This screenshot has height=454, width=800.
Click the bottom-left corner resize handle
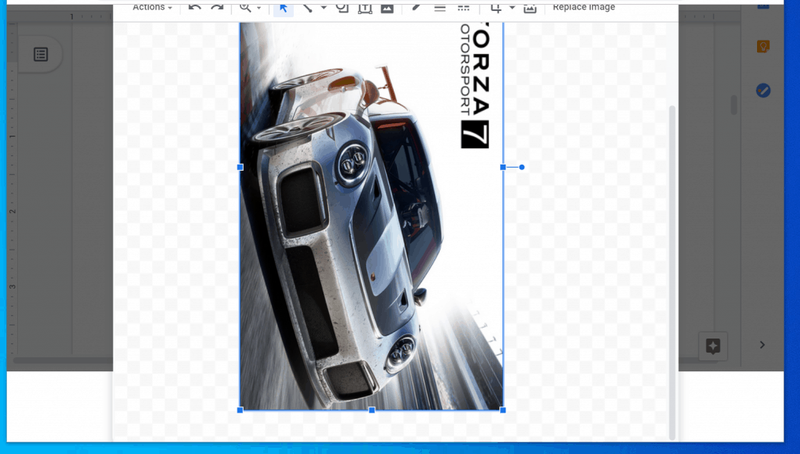(x=240, y=410)
